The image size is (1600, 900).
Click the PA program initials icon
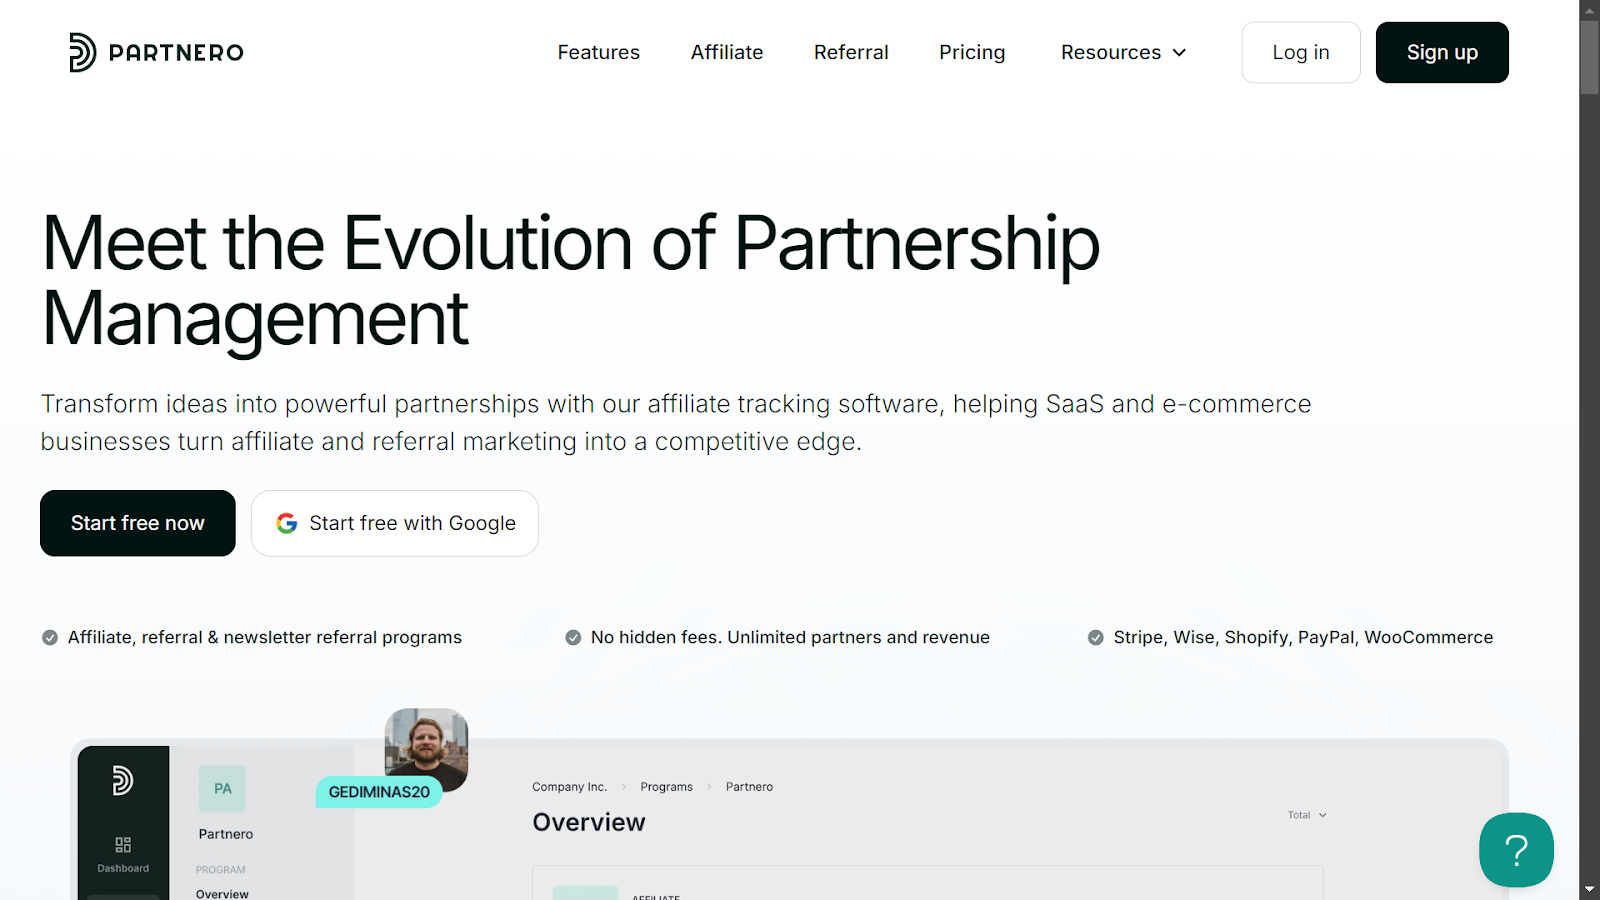(222, 788)
